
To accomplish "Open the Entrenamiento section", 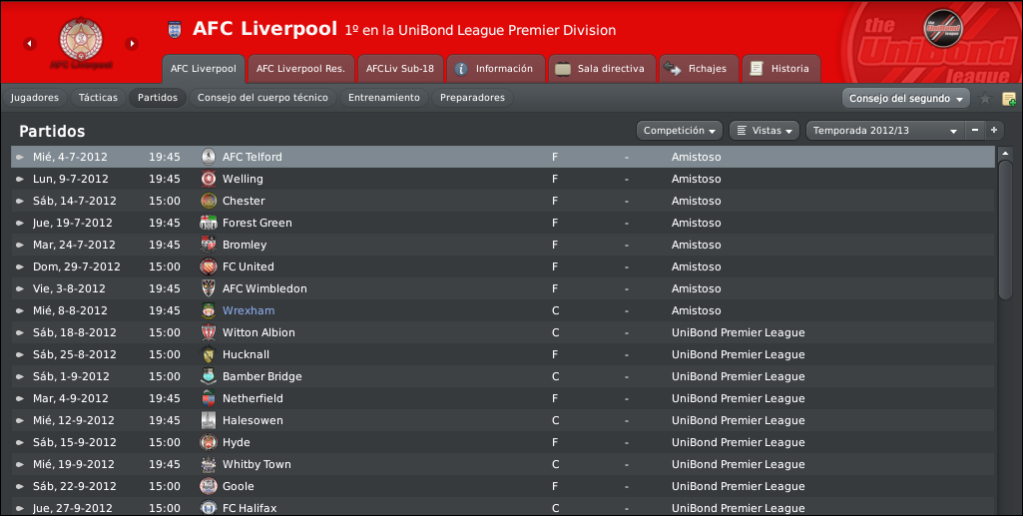I will (x=384, y=98).
